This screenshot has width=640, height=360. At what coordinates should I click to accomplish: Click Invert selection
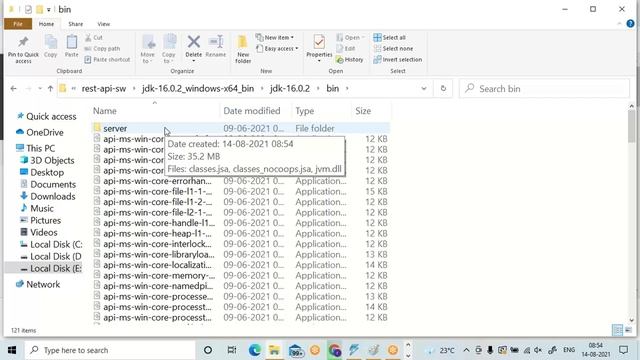398,60
